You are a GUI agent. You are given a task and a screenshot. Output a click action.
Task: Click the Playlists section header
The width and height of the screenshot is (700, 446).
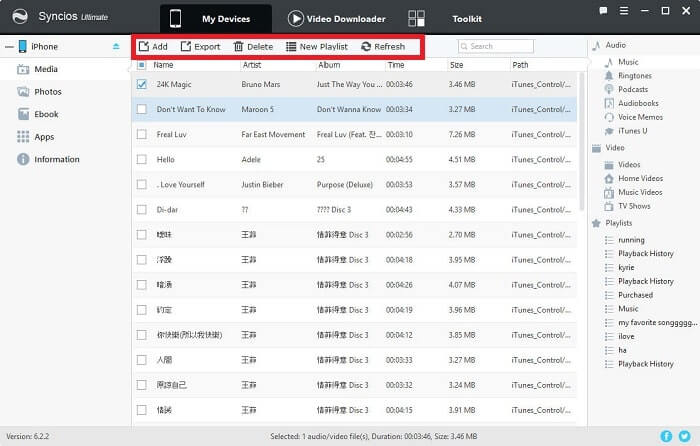(618, 223)
